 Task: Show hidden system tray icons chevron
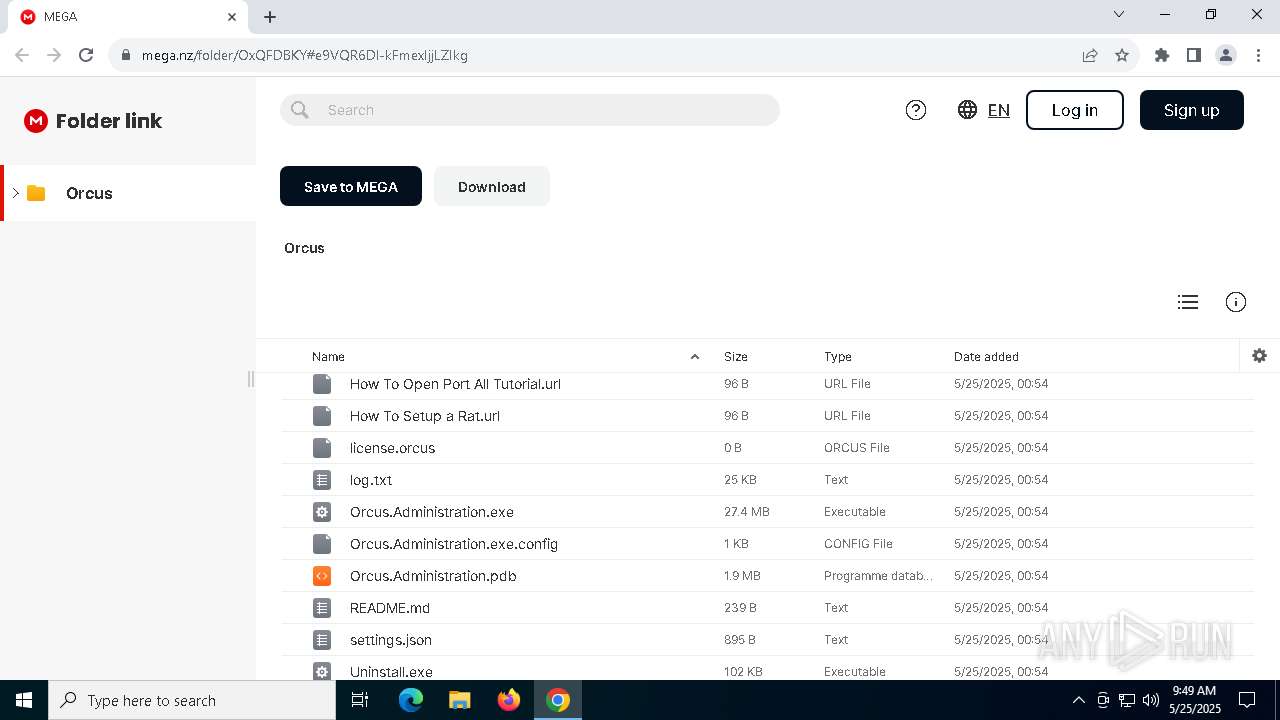1078,700
